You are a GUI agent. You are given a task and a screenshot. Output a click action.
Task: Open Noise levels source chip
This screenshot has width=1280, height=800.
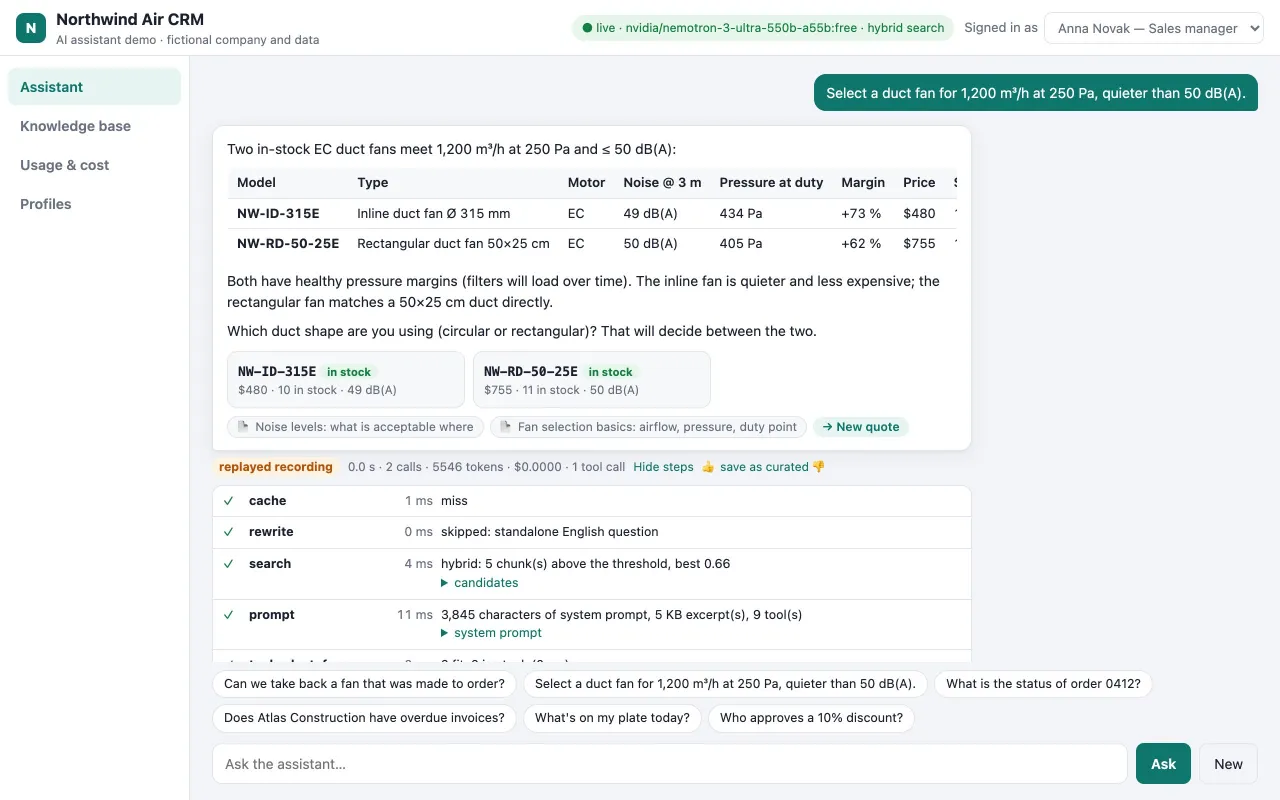pyautogui.click(x=356, y=427)
